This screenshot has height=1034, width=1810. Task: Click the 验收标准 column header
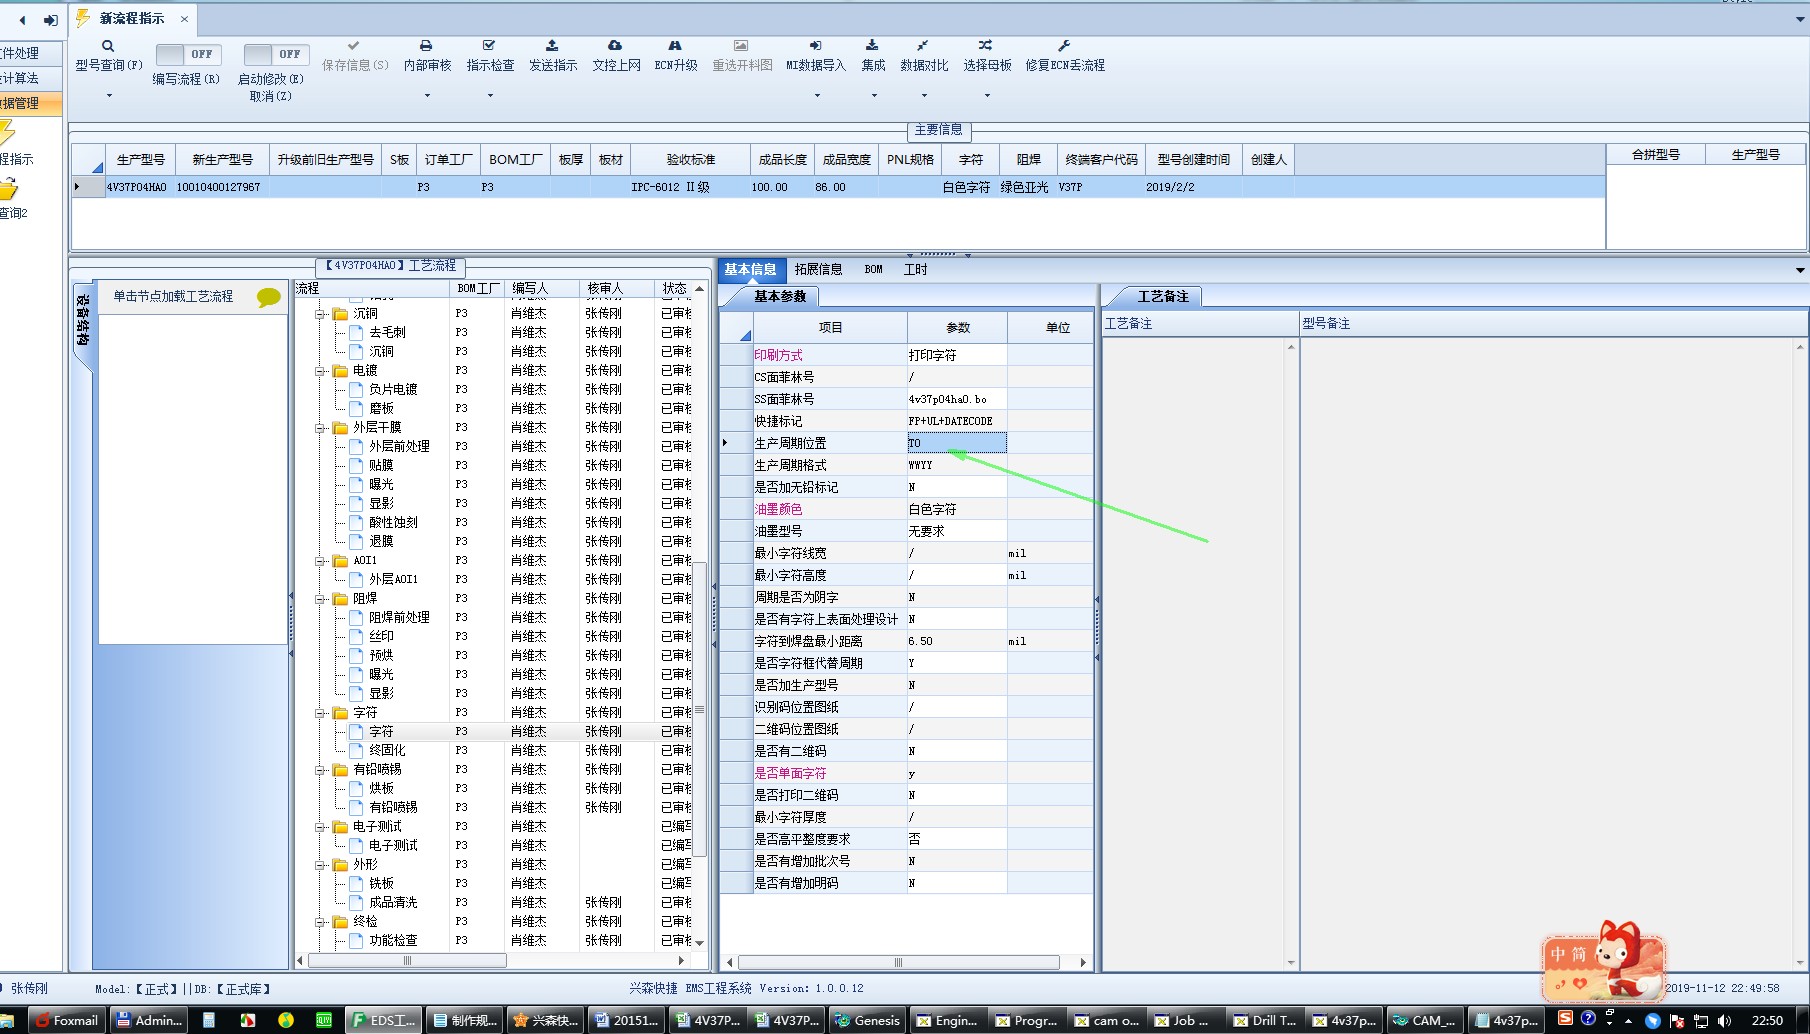(691, 159)
